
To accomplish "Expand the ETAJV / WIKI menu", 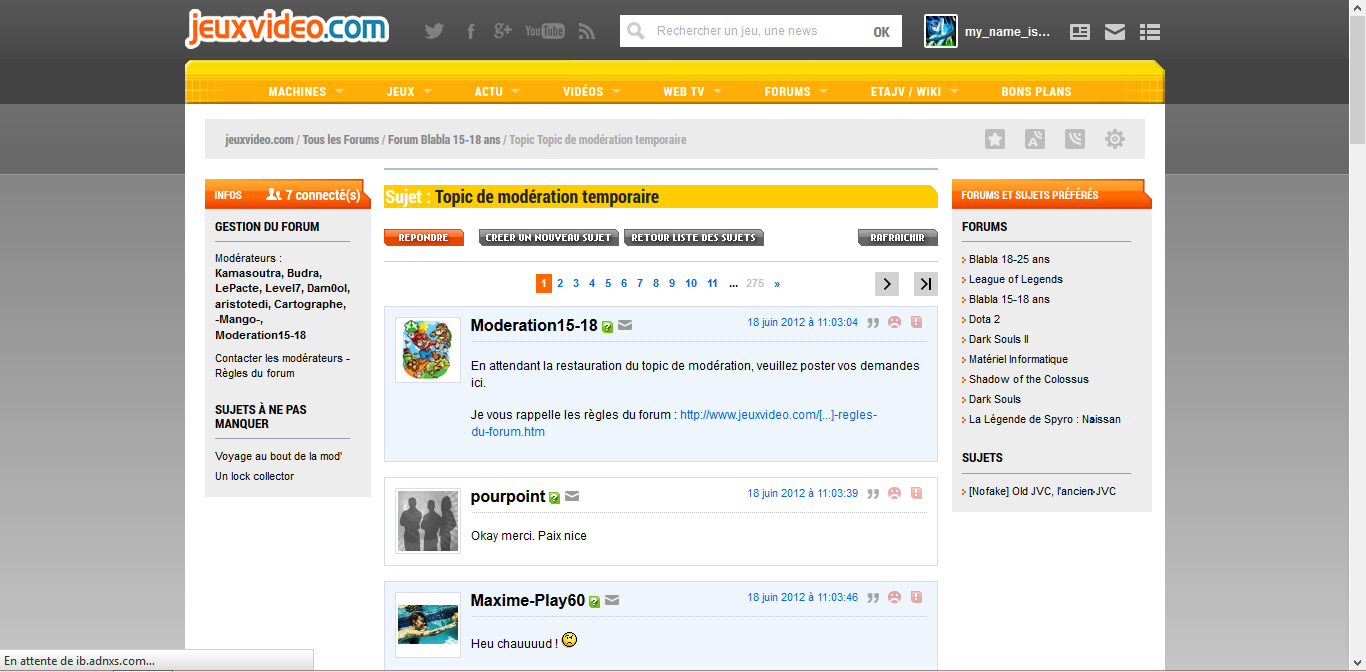I will click(x=914, y=91).
